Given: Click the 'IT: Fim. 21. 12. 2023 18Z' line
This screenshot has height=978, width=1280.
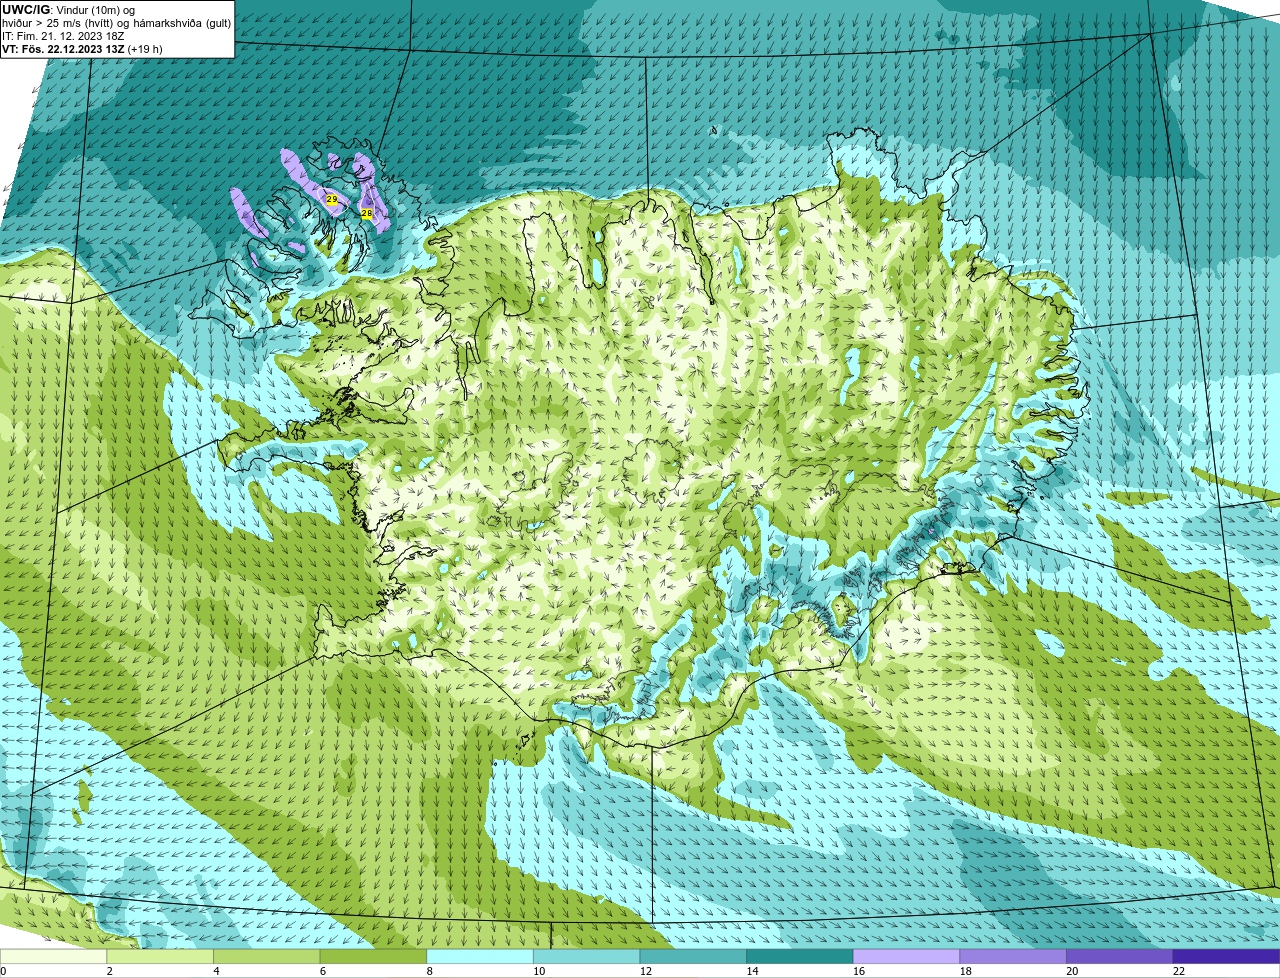Looking at the screenshot, I should pyautogui.click(x=63, y=36).
